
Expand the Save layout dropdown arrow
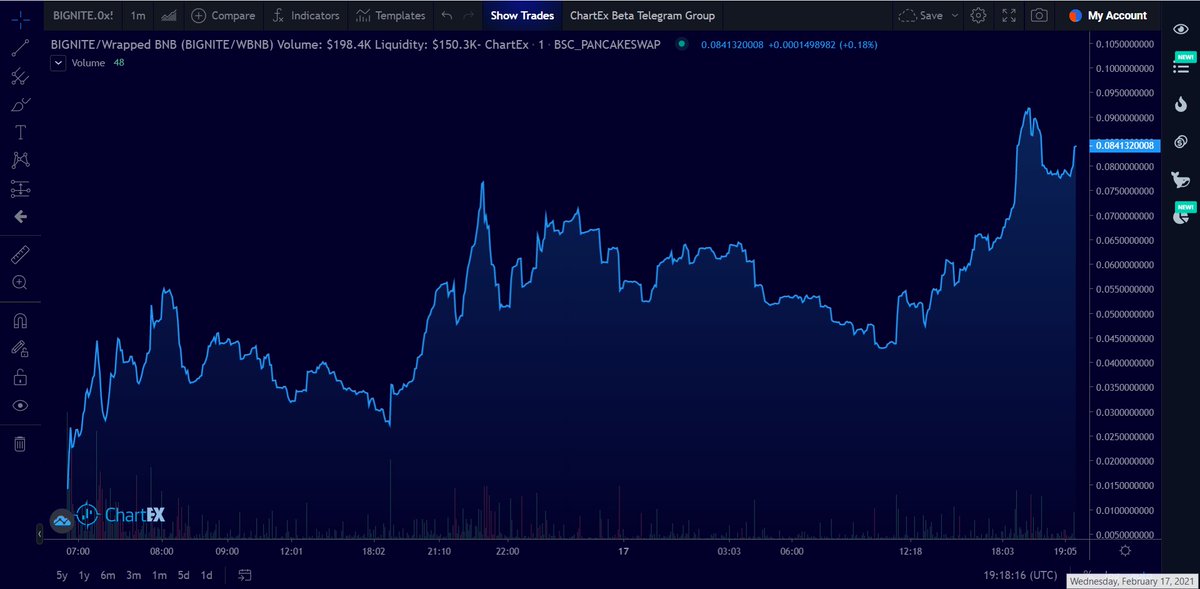[x=955, y=16]
